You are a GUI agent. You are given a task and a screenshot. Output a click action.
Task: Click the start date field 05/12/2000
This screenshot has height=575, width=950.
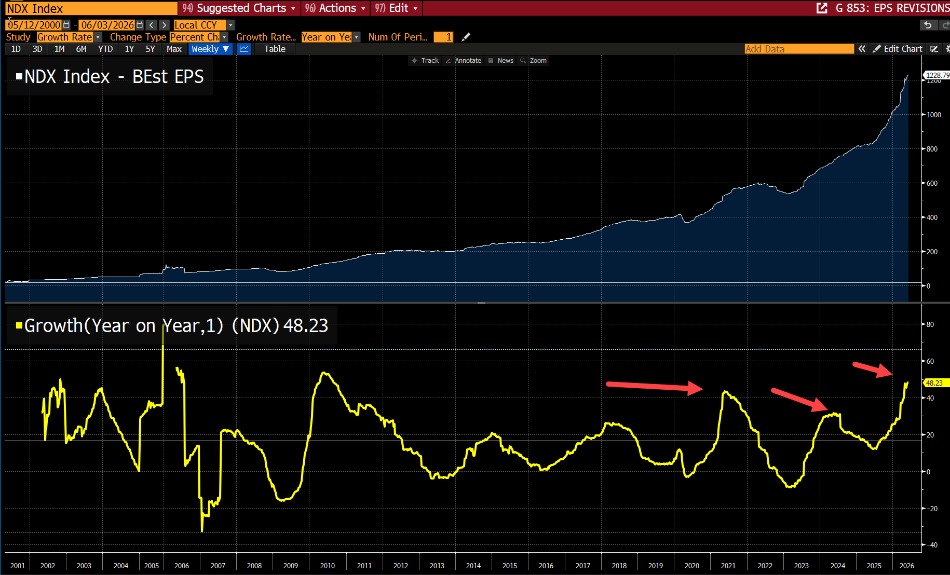[x=35, y=25]
